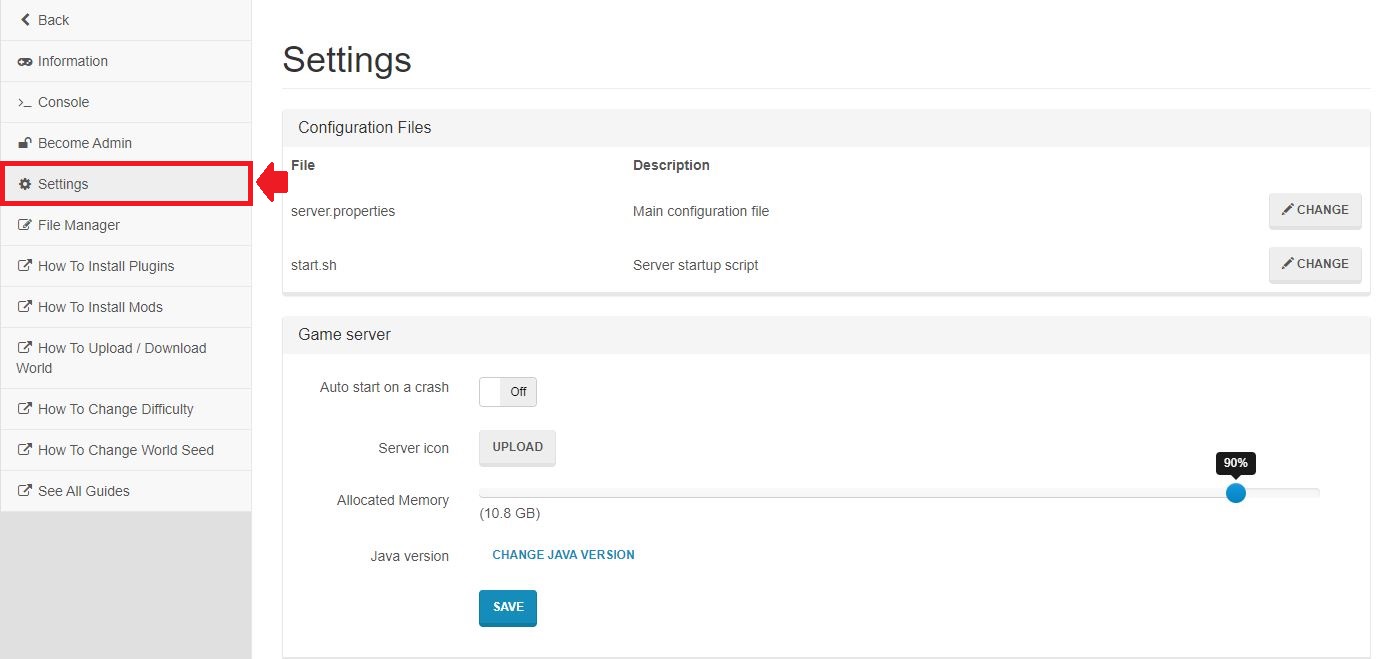
Task: Toggle Auto start on a crash switch
Action: tap(508, 392)
